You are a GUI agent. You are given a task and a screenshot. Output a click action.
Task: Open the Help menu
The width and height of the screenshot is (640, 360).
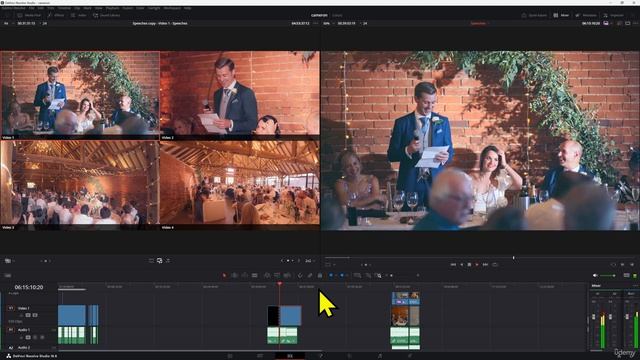(x=187, y=8)
